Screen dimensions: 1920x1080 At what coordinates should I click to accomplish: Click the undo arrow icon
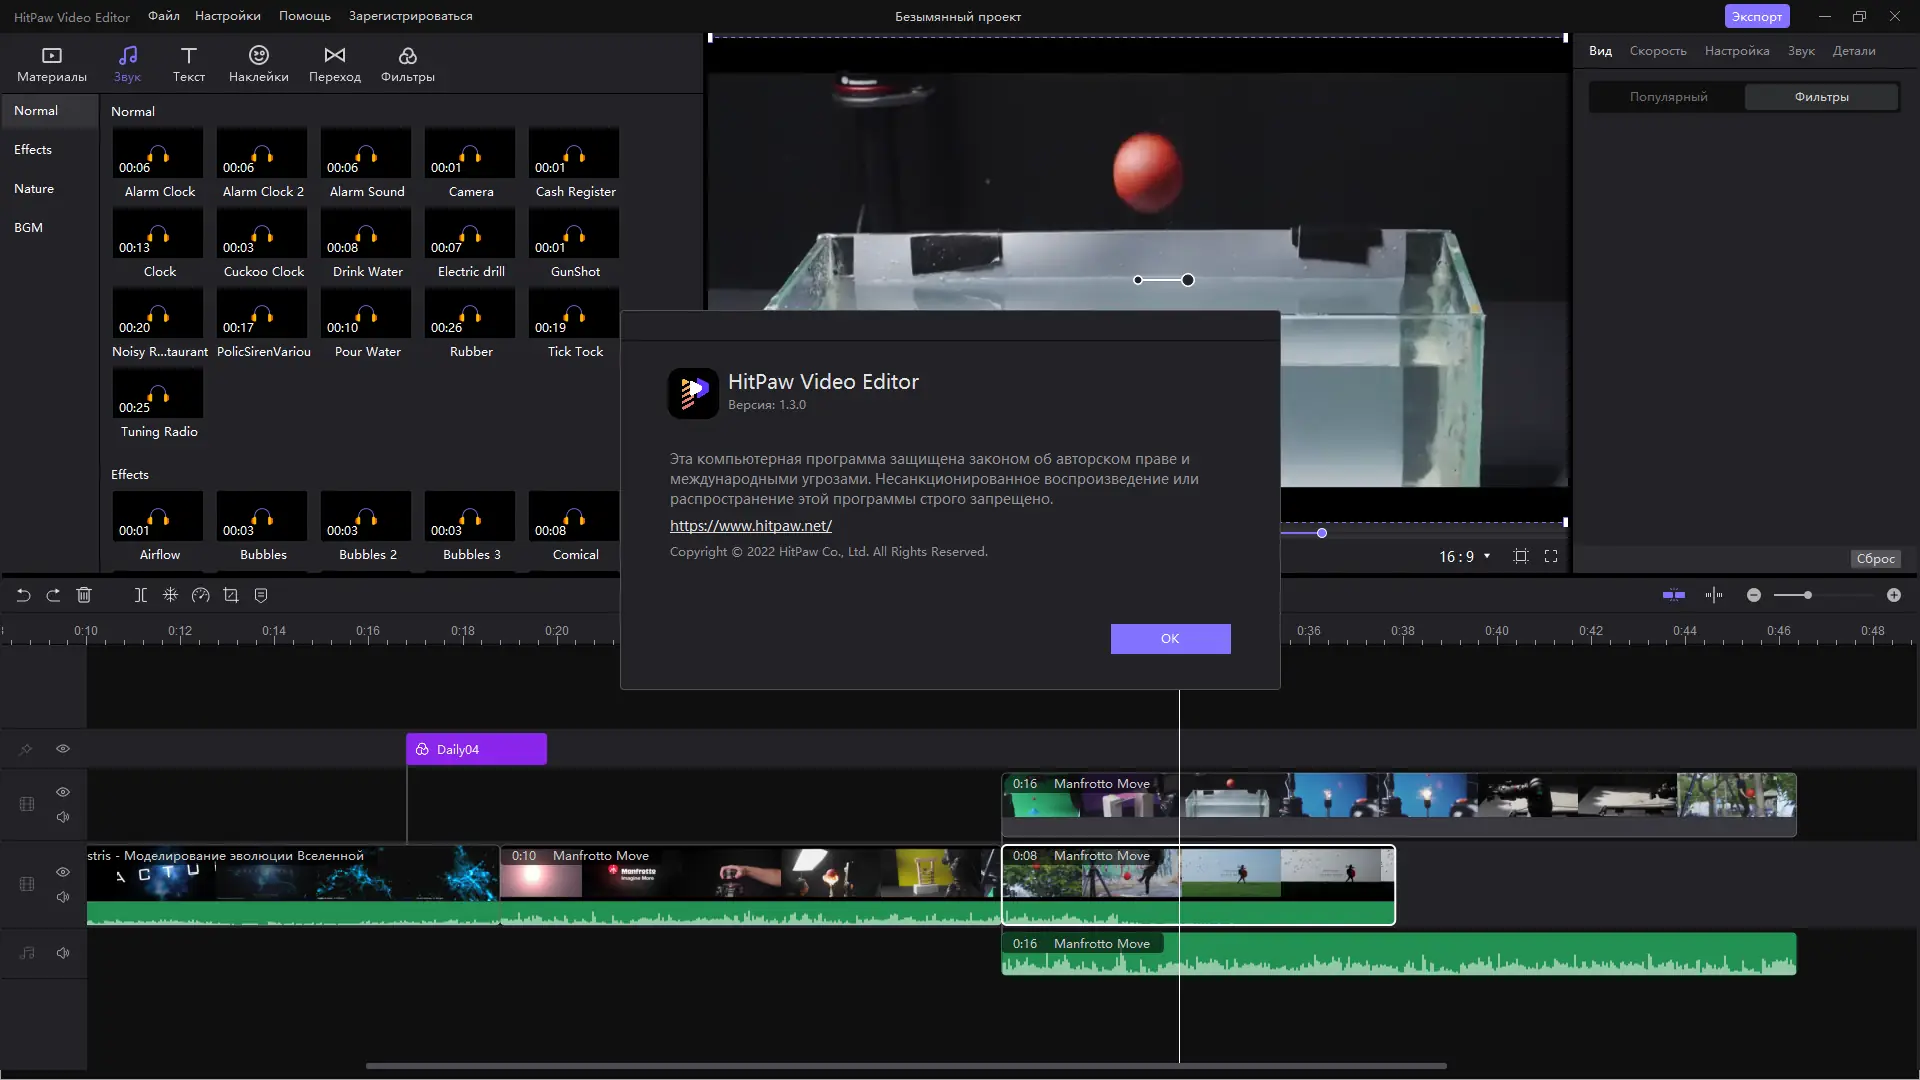point(23,595)
